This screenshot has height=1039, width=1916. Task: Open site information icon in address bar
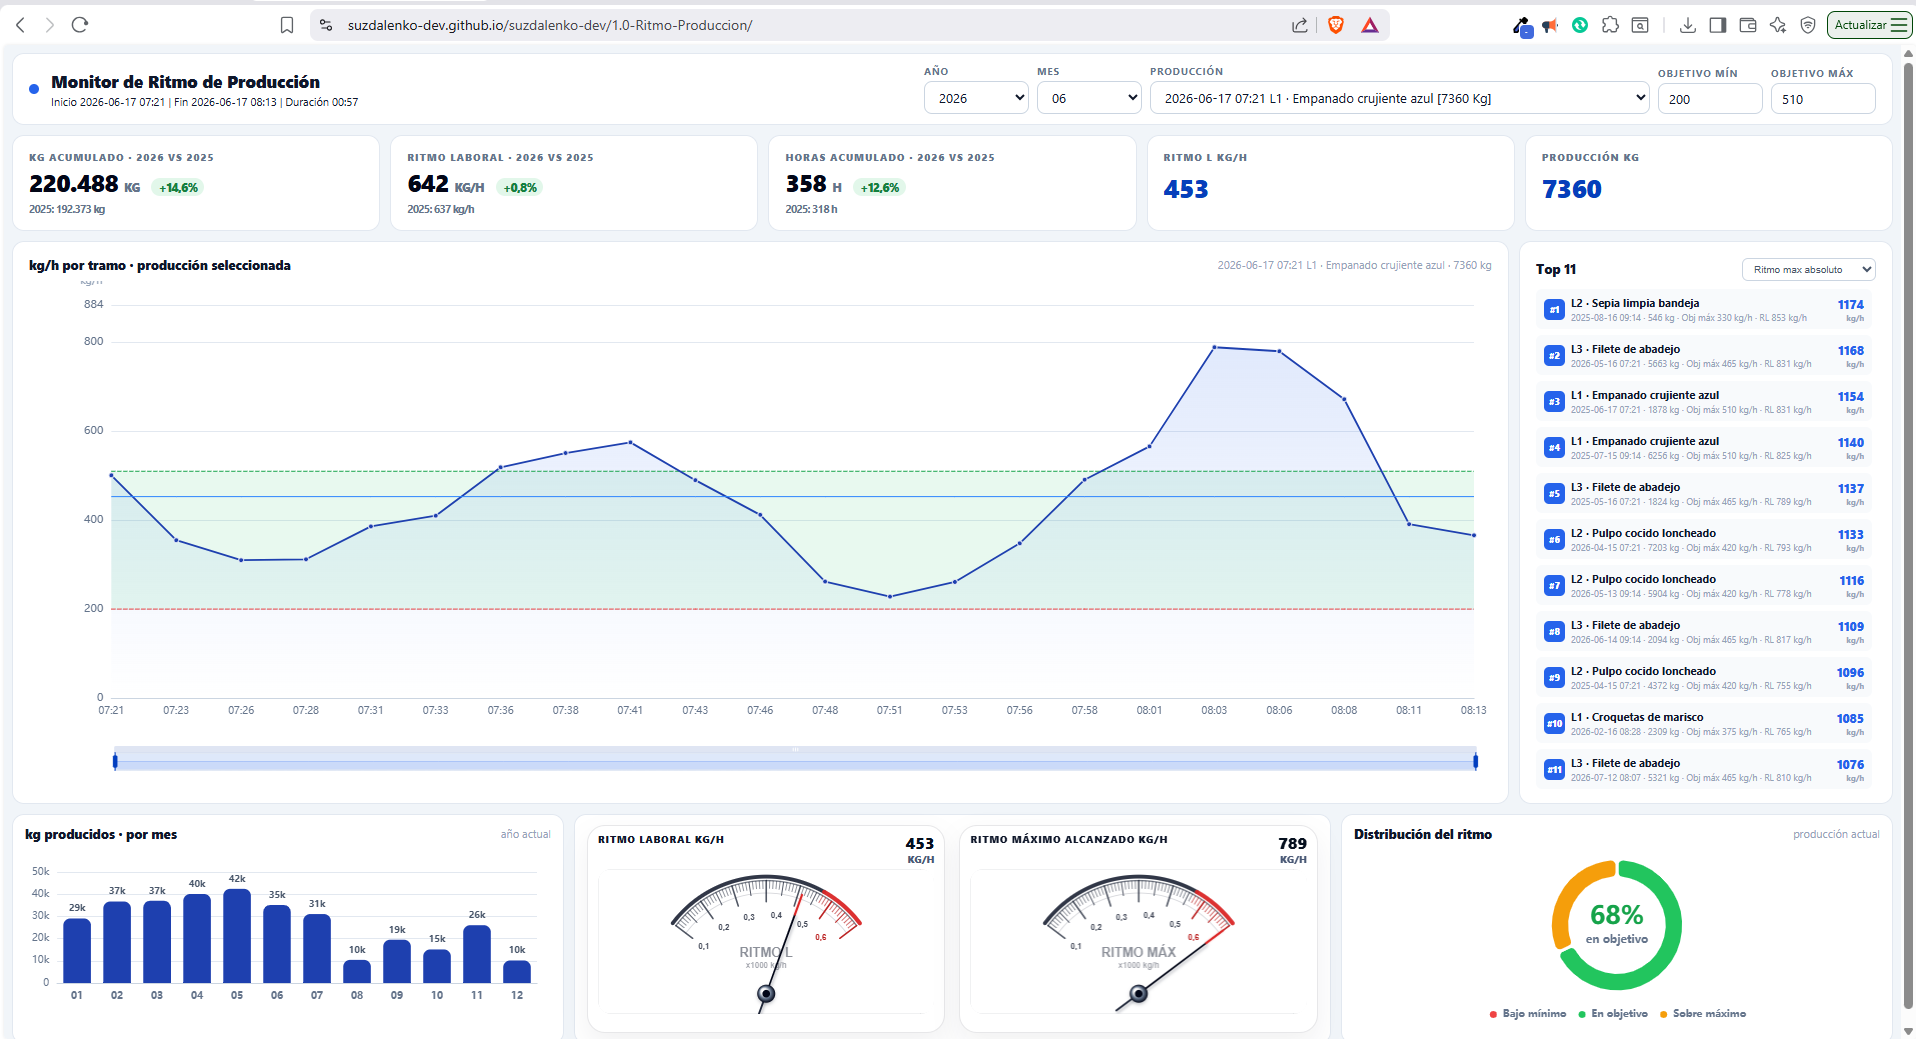(x=326, y=25)
